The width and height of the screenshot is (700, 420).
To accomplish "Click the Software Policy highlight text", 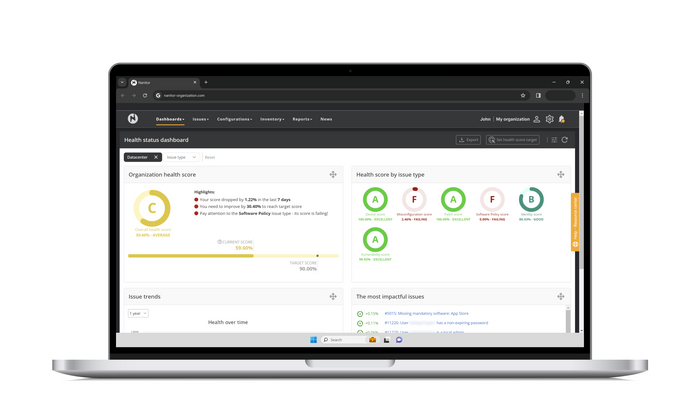I will tap(264, 213).
